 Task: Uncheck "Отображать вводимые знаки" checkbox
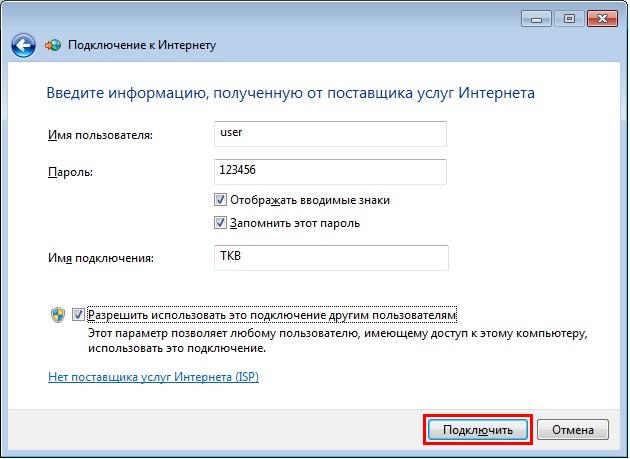pyautogui.click(x=220, y=200)
